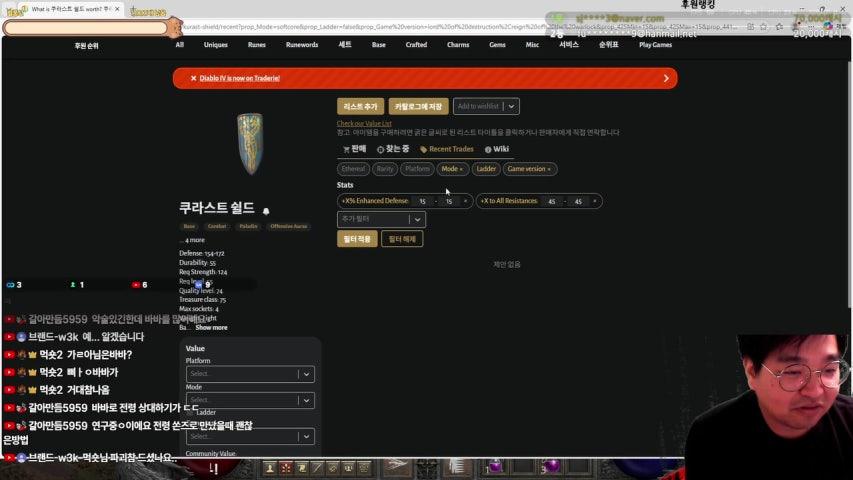Switch to the Wiki tab
The width and height of the screenshot is (853, 480).
pyautogui.click(x=497, y=149)
